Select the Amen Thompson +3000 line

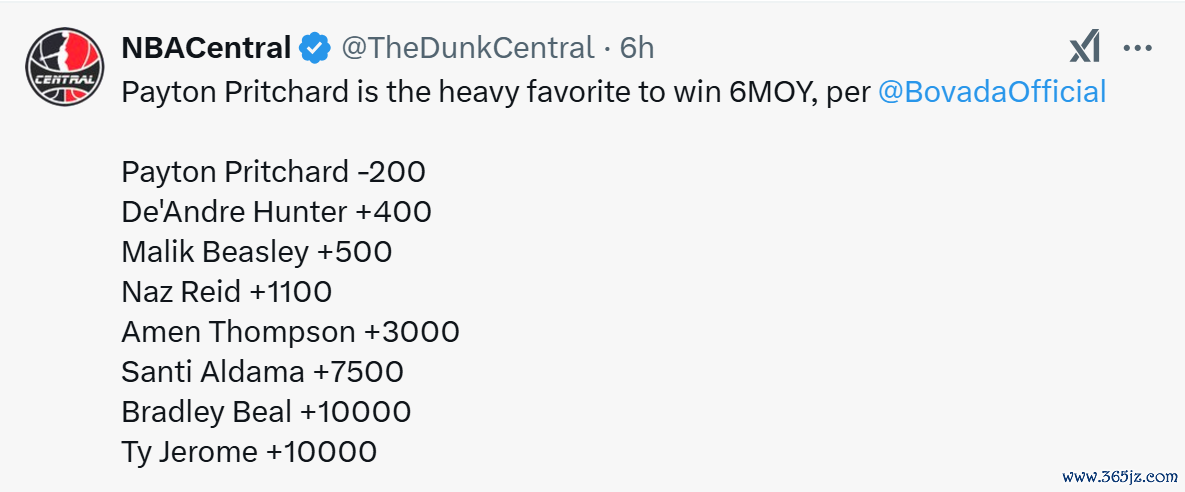click(x=290, y=332)
